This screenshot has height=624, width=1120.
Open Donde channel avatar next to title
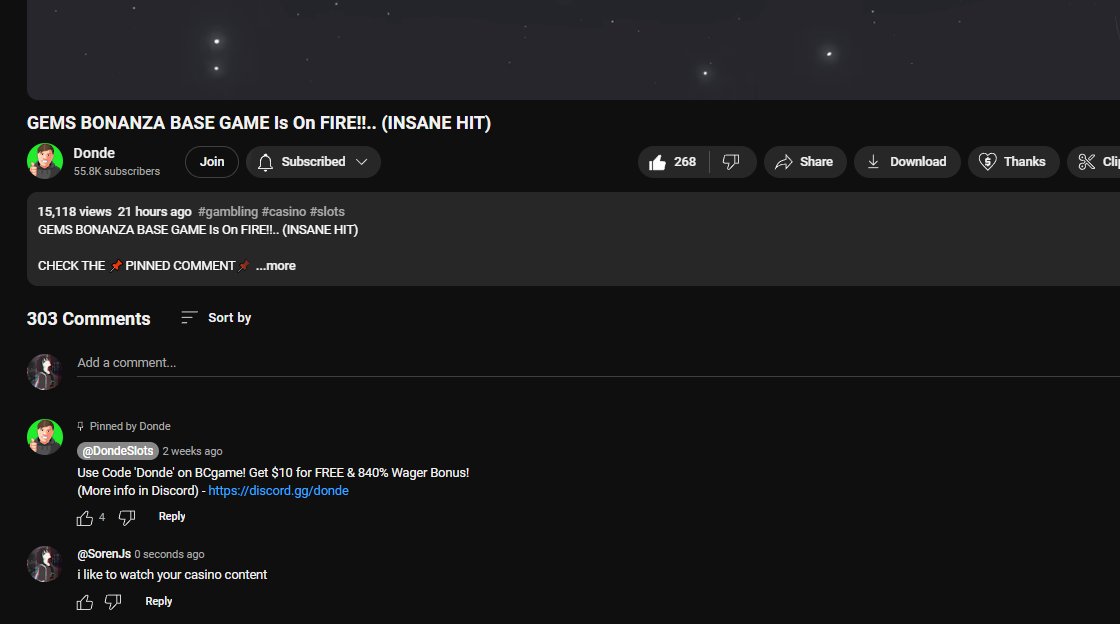point(45,161)
